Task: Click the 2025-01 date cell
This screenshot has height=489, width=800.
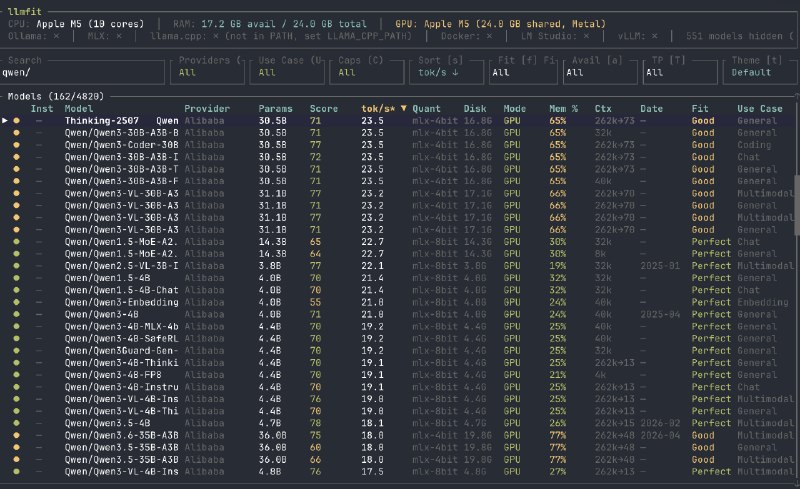Action: coord(660,266)
